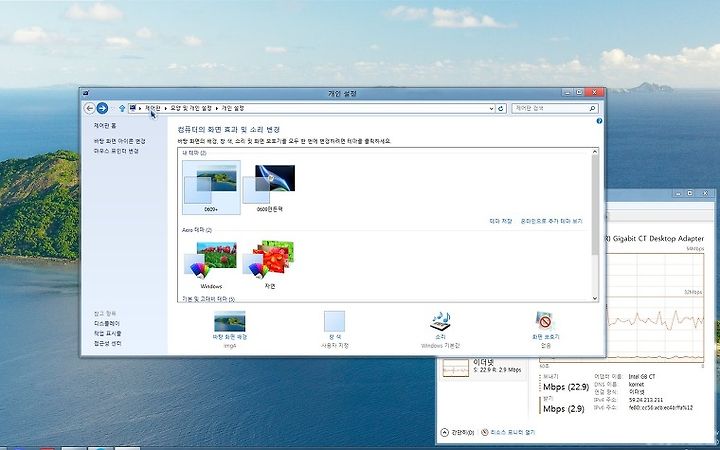
Task: Open the 작업 표시줄 (taskbar) link
Action: coord(107,333)
